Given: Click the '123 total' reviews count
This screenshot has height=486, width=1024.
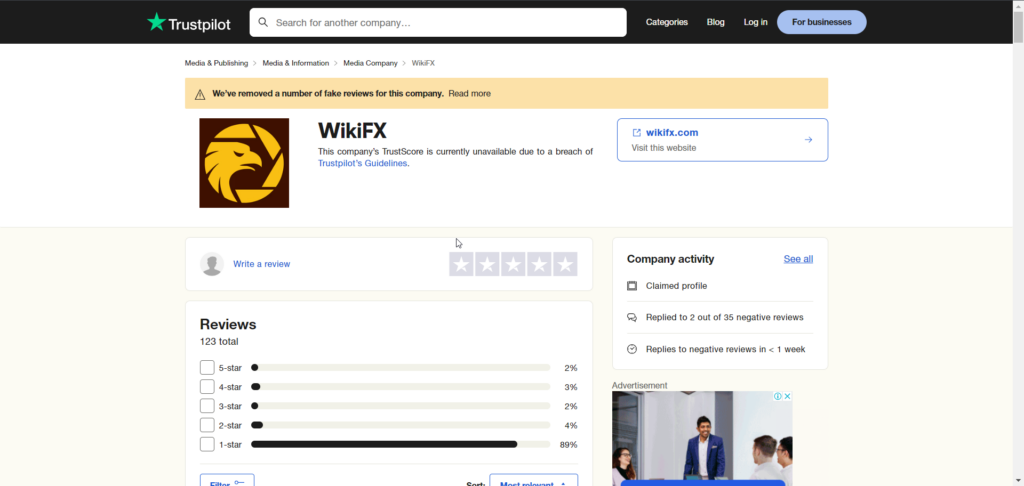Looking at the screenshot, I should click(219, 342).
